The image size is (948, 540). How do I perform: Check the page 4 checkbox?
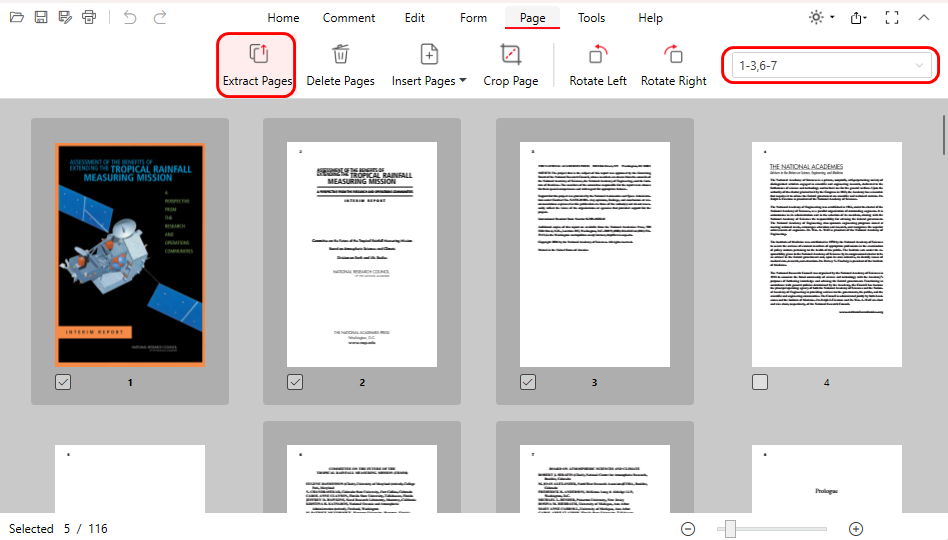[x=760, y=382]
